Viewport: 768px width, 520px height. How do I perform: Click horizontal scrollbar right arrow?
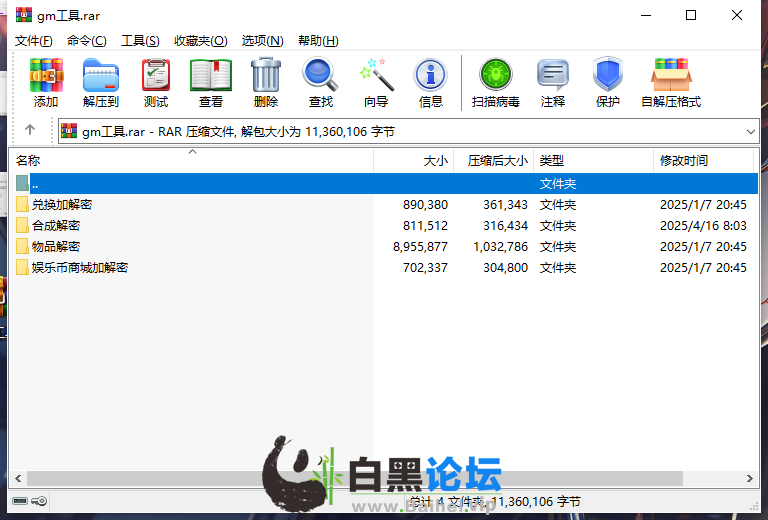coord(750,478)
